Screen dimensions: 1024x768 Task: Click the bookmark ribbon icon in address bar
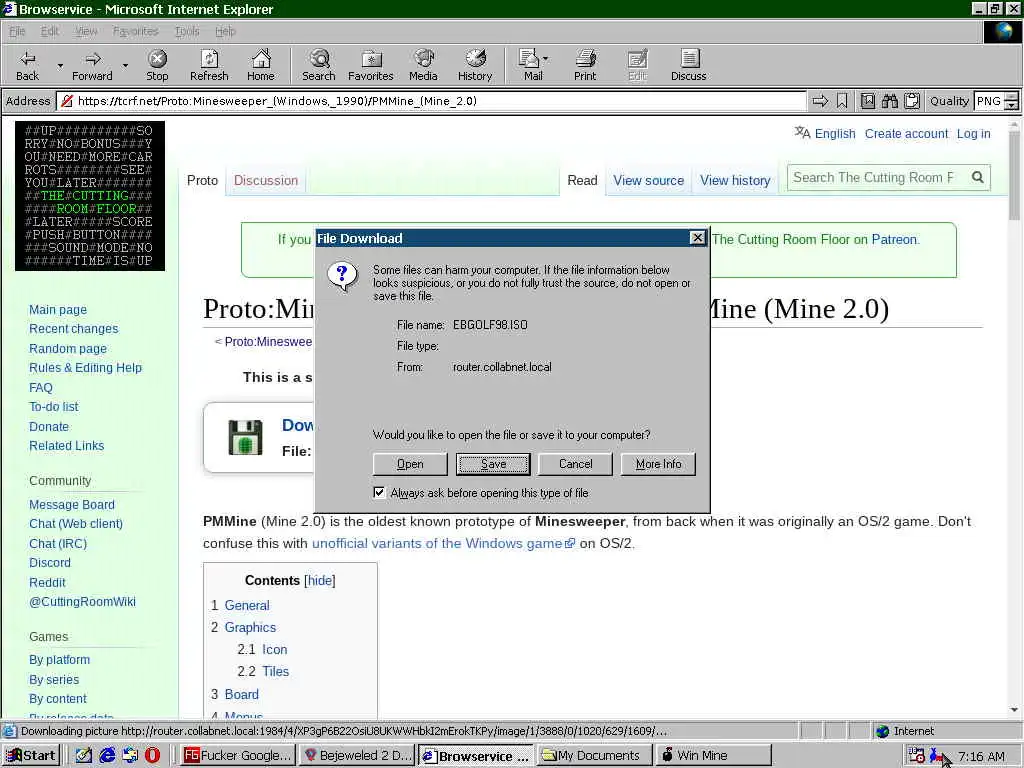[842, 101]
